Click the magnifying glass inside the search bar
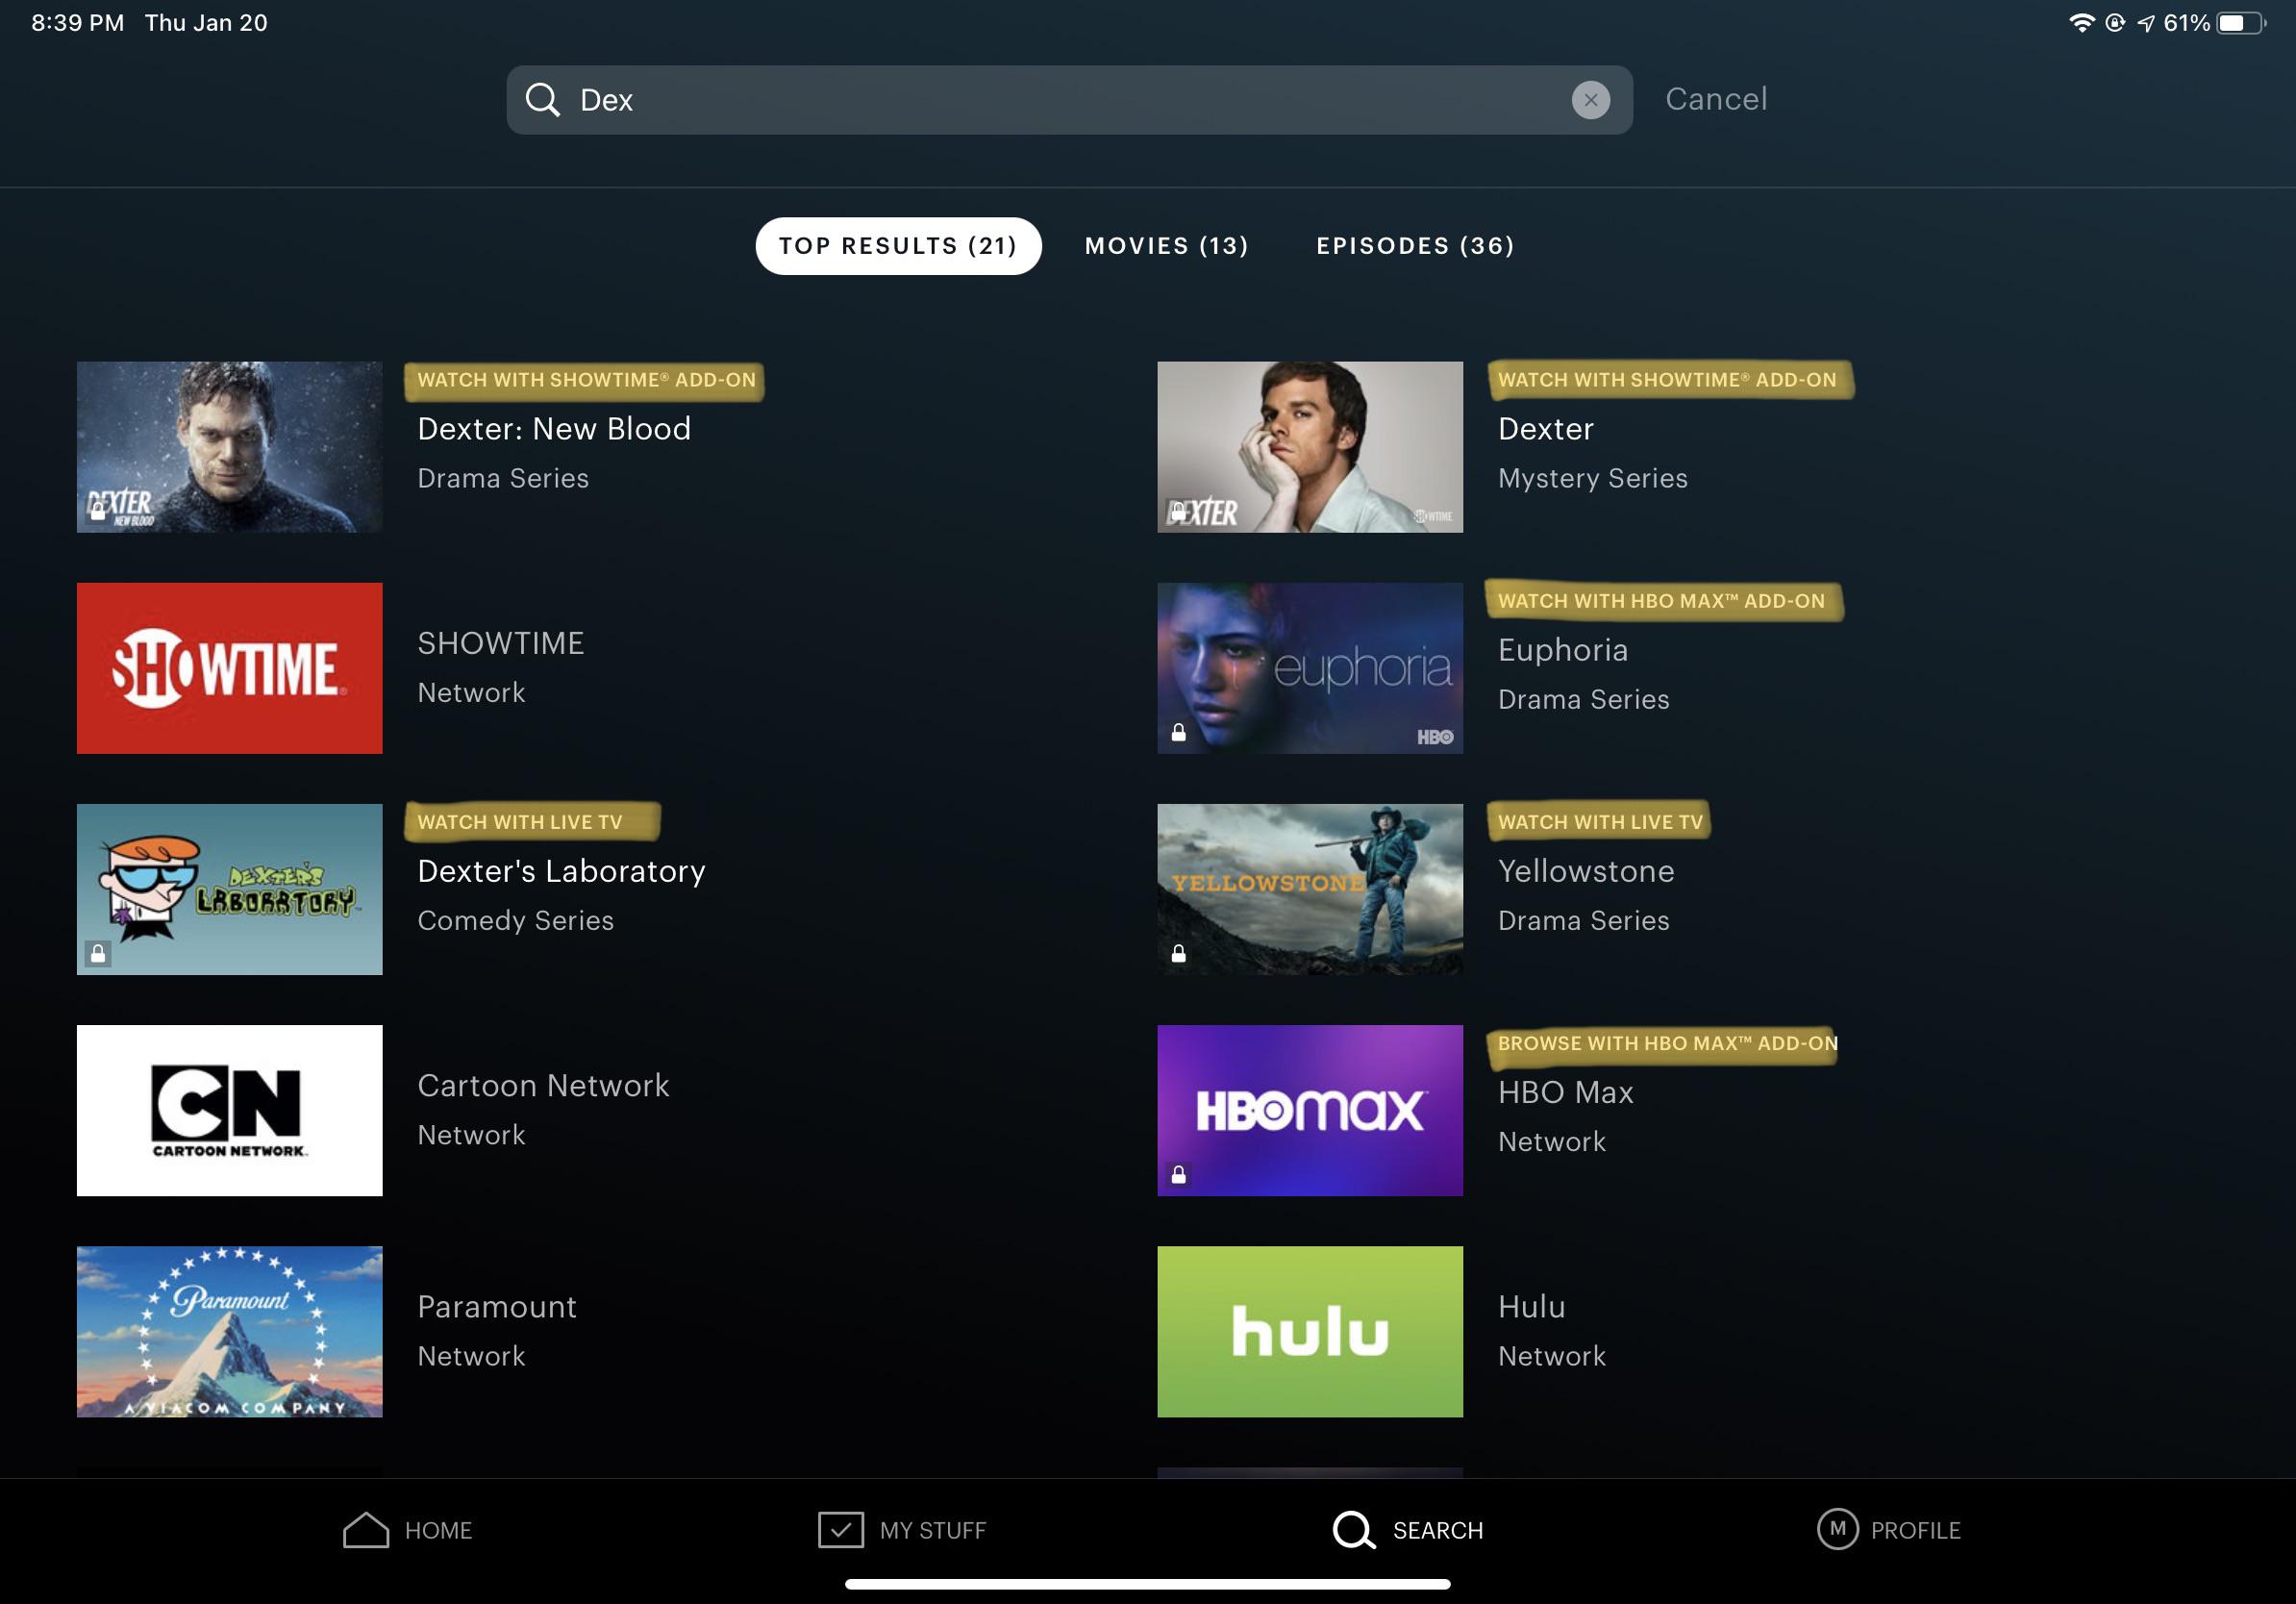 pos(543,99)
